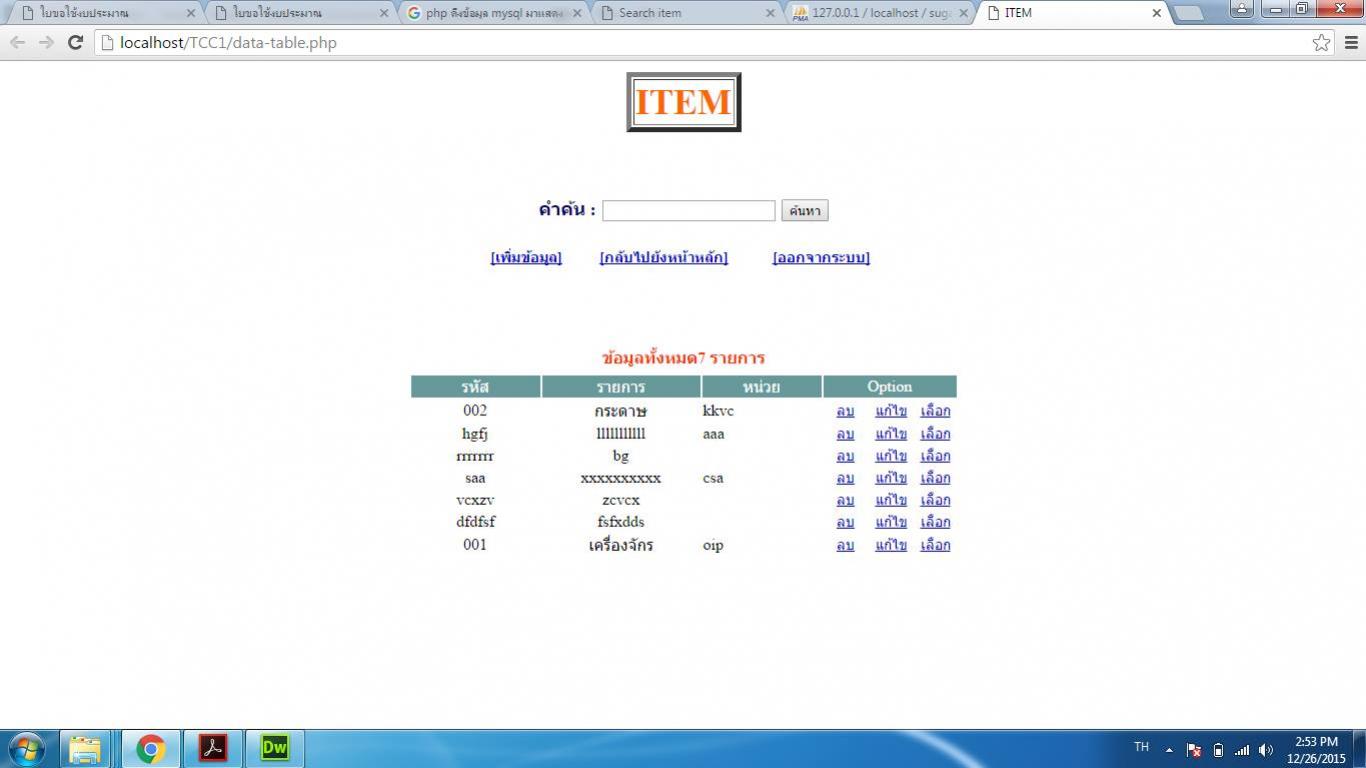
Task: Close the Search item tab
Action: 770,13
